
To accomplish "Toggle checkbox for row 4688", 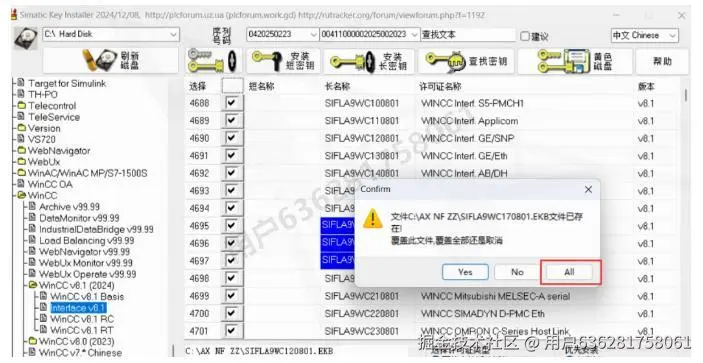I will [231, 103].
